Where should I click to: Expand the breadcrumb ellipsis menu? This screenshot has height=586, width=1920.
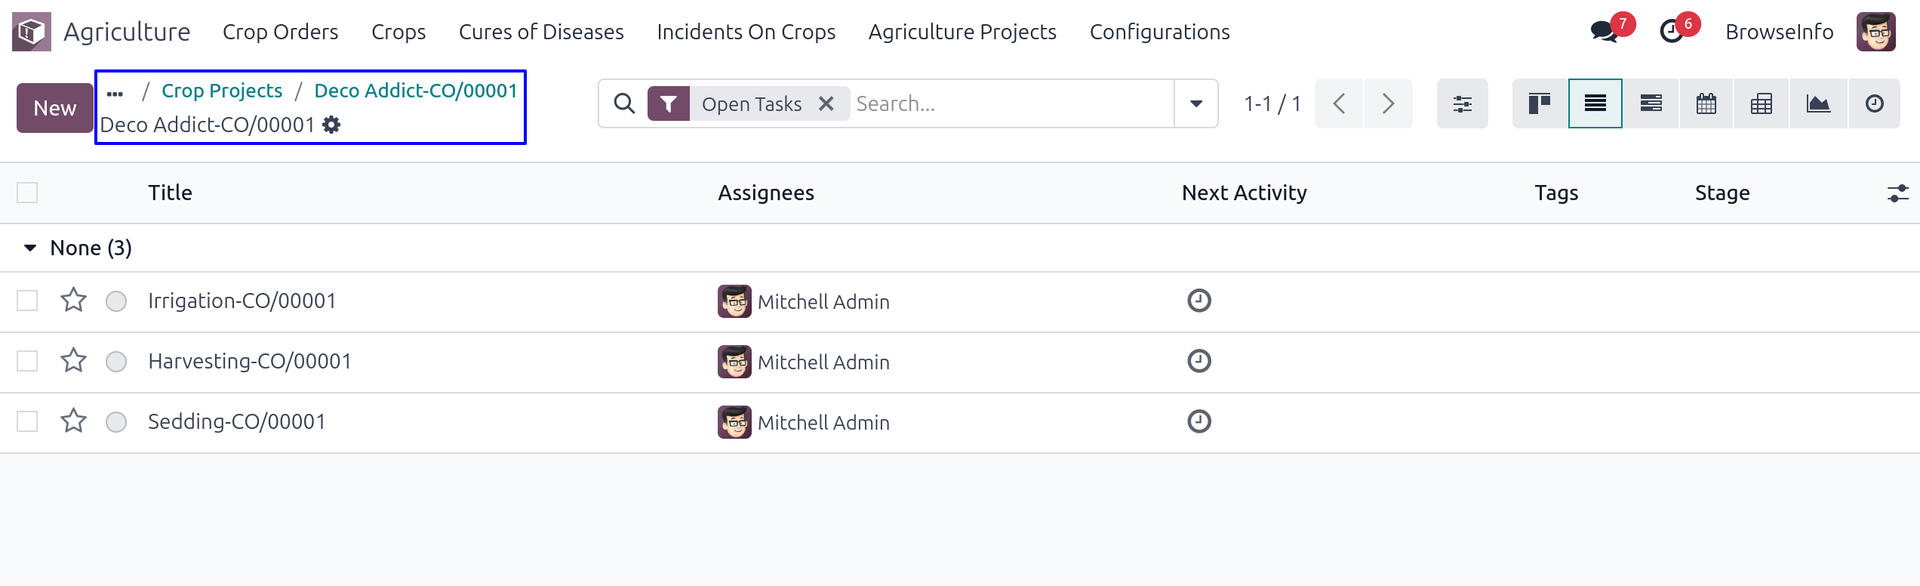click(115, 92)
